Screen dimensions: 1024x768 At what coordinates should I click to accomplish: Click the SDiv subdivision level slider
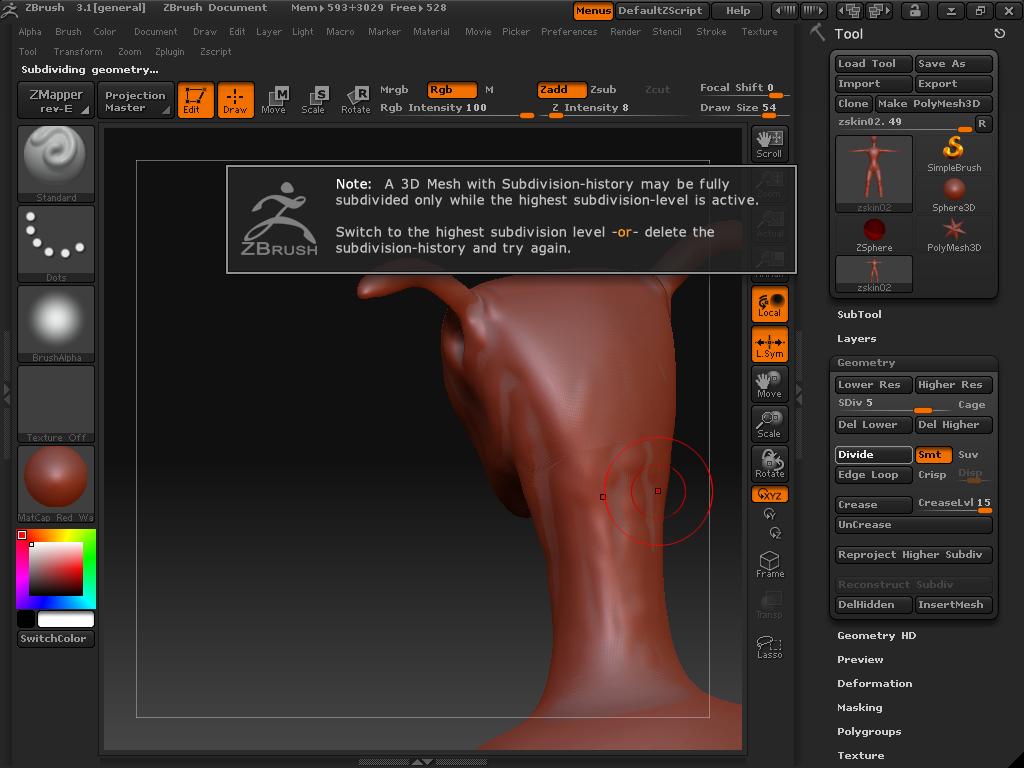coord(893,405)
